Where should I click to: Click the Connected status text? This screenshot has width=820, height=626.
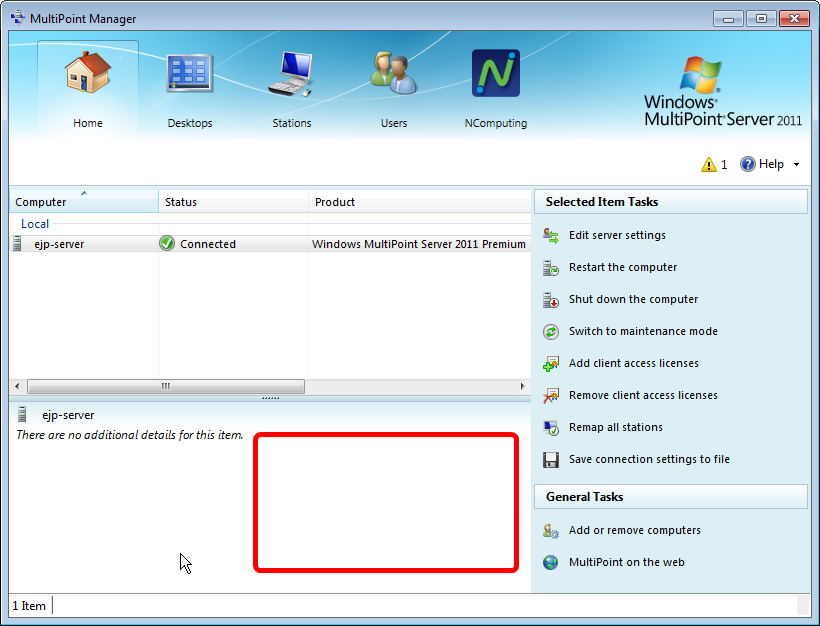pos(208,244)
